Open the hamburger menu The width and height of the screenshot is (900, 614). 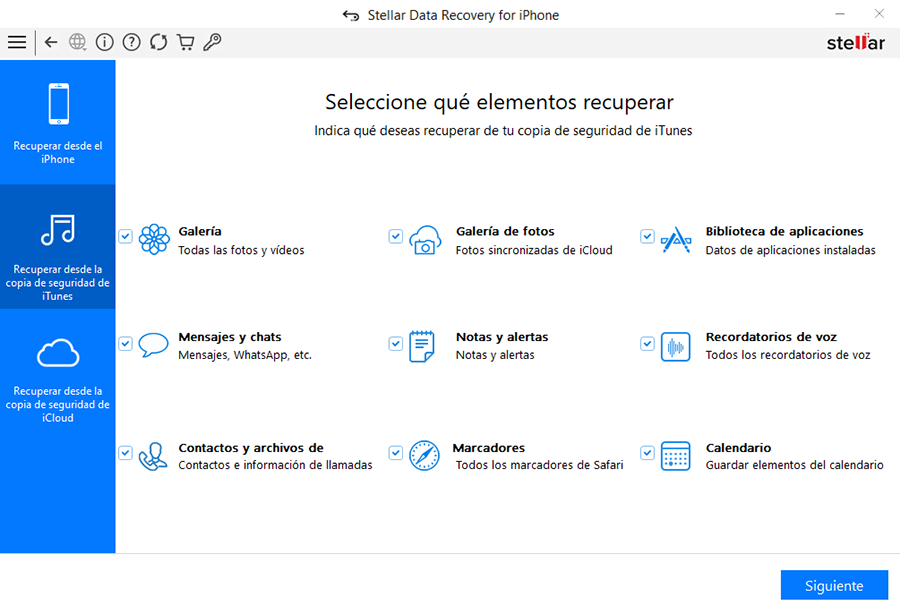pyautogui.click(x=17, y=42)
